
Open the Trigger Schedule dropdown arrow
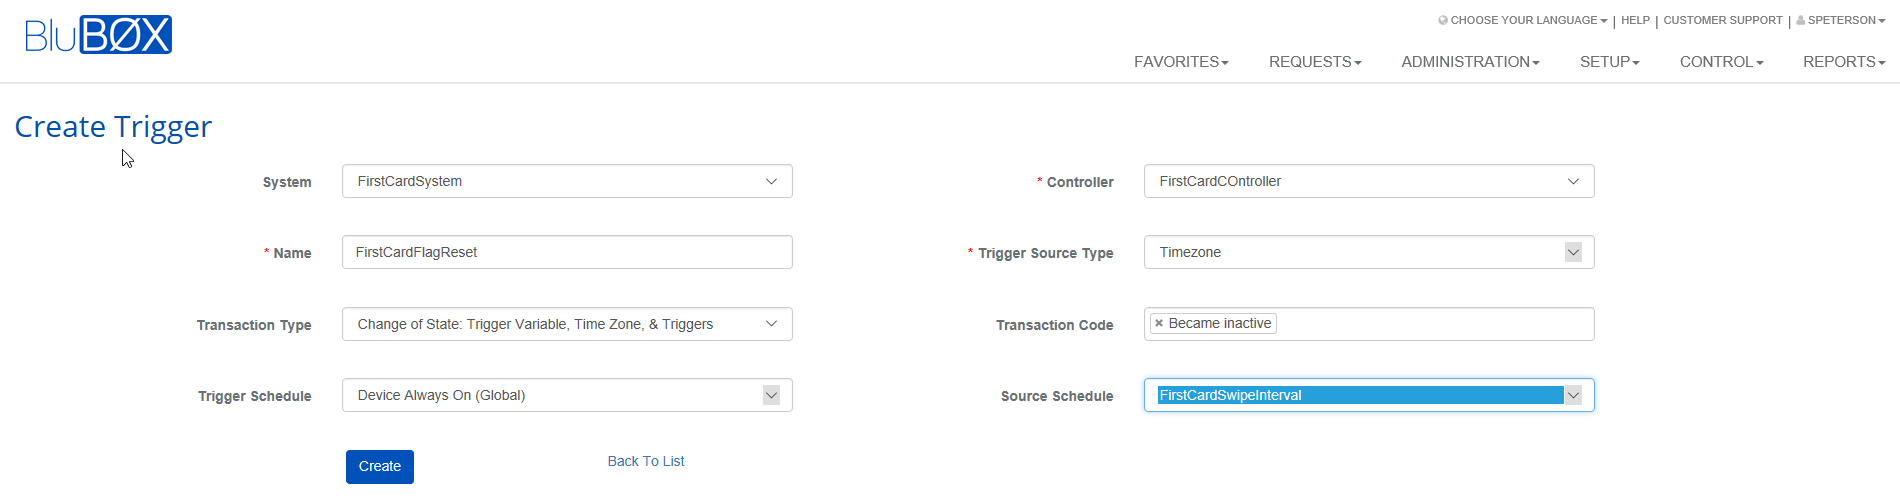point(771,395)
